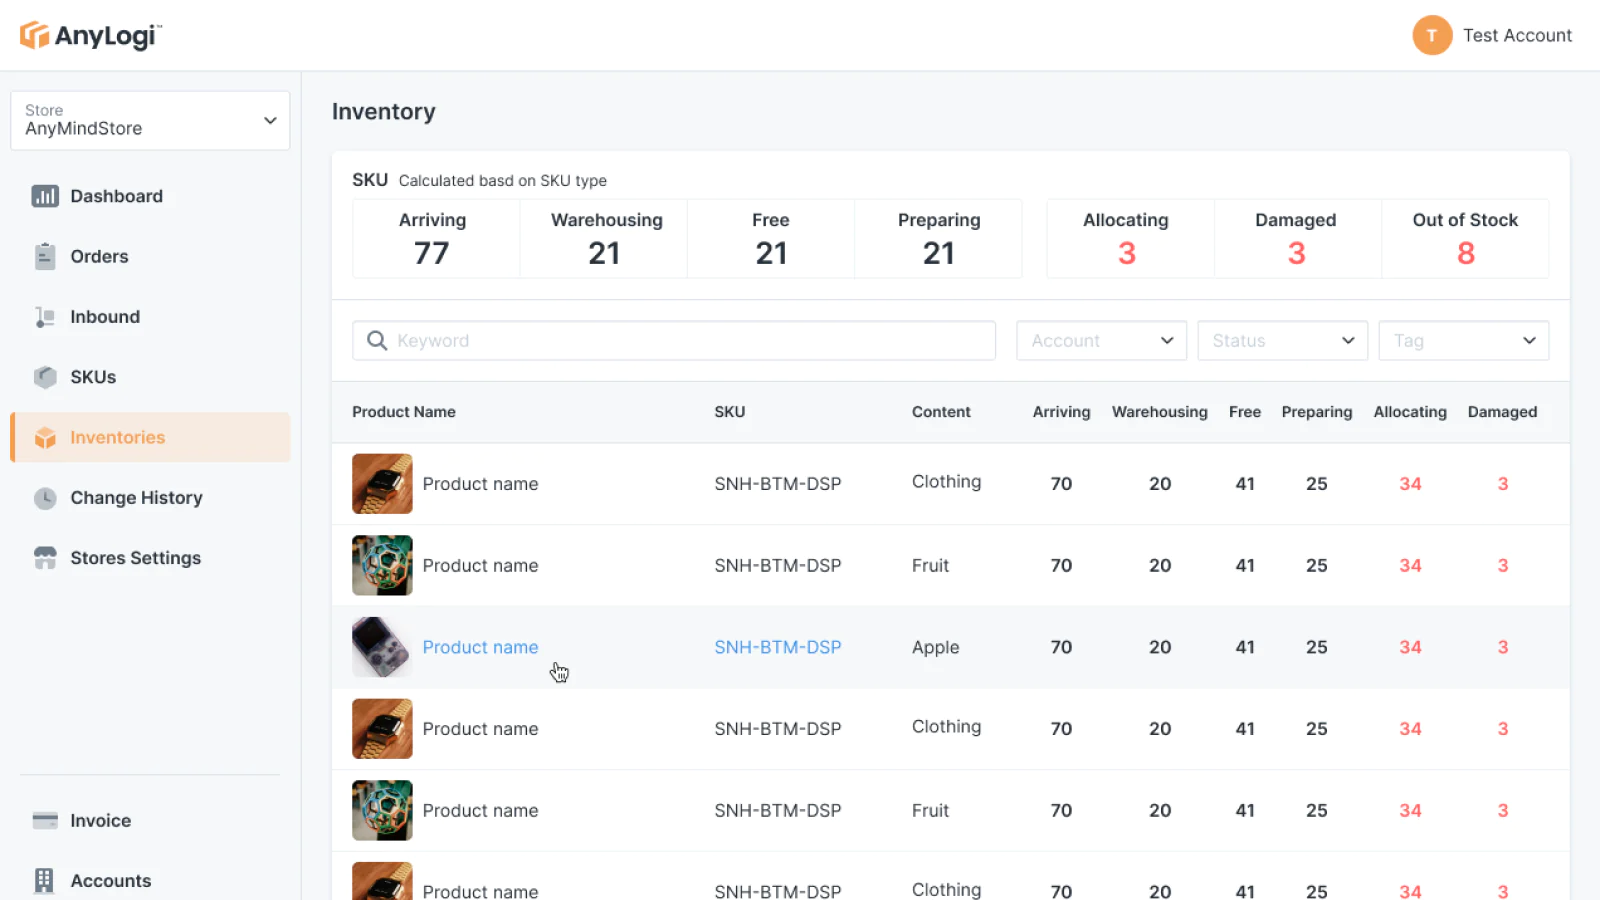Click the blue SNH-BTM-DSP SKU link
The width and height of the screenshot is (1600, 900).
777,648
